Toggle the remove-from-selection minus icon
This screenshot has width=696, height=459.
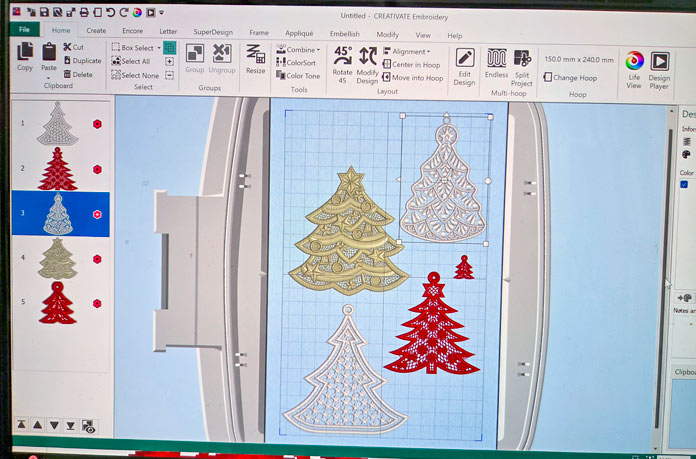click(170, 75)
